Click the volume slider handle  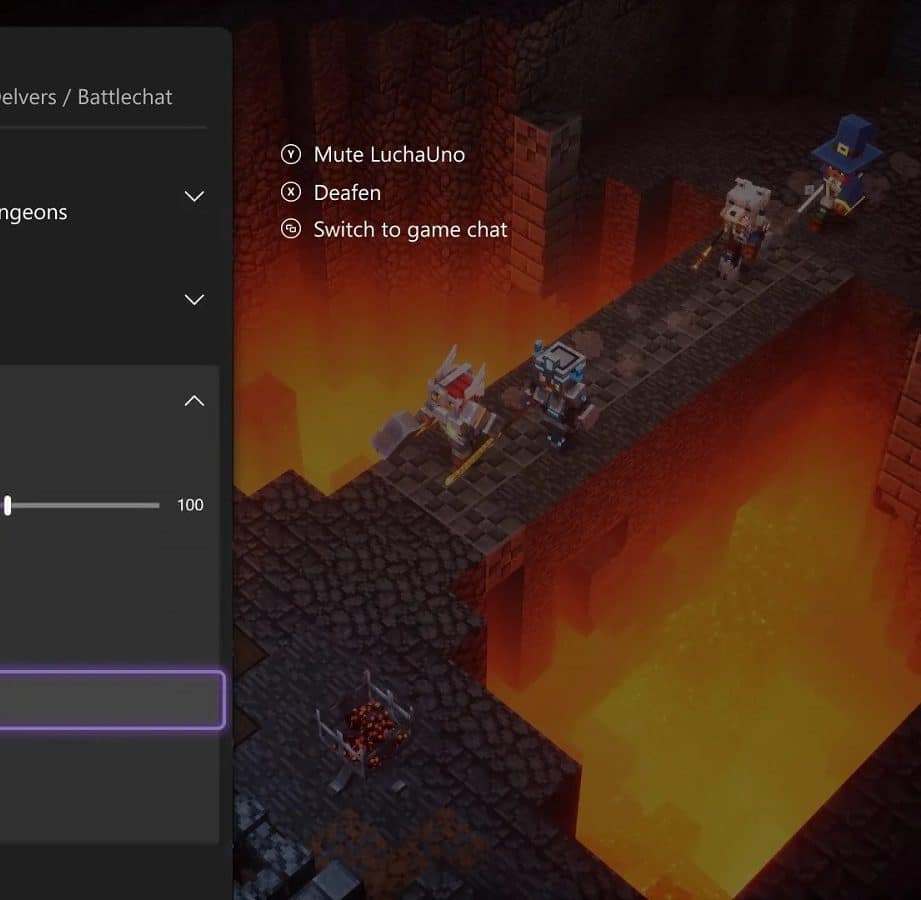coord(8,505)
